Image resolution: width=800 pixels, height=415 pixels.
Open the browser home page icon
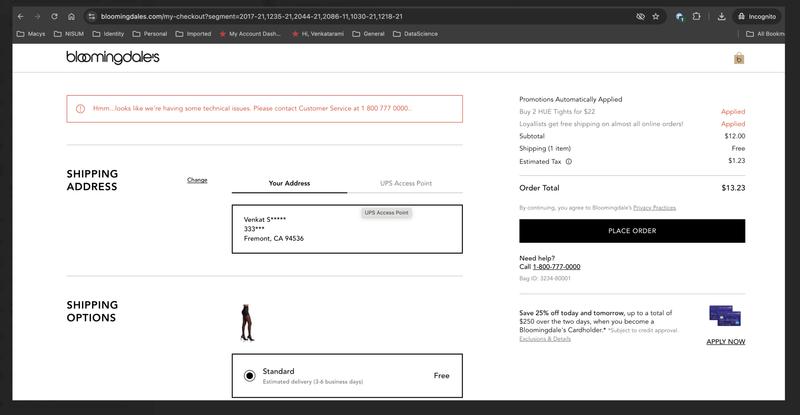pyautogui.click(x=71, y=16)
